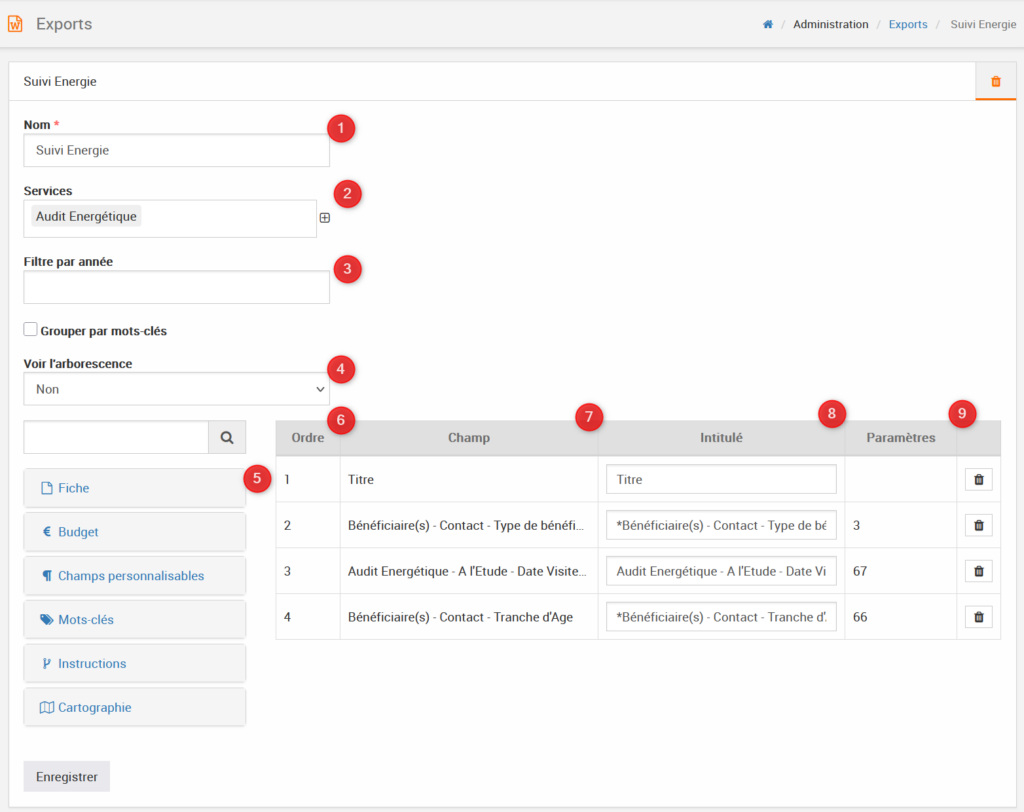
Task: Enable Grouper par mots-clés checkbox
Action: (31, 330)
